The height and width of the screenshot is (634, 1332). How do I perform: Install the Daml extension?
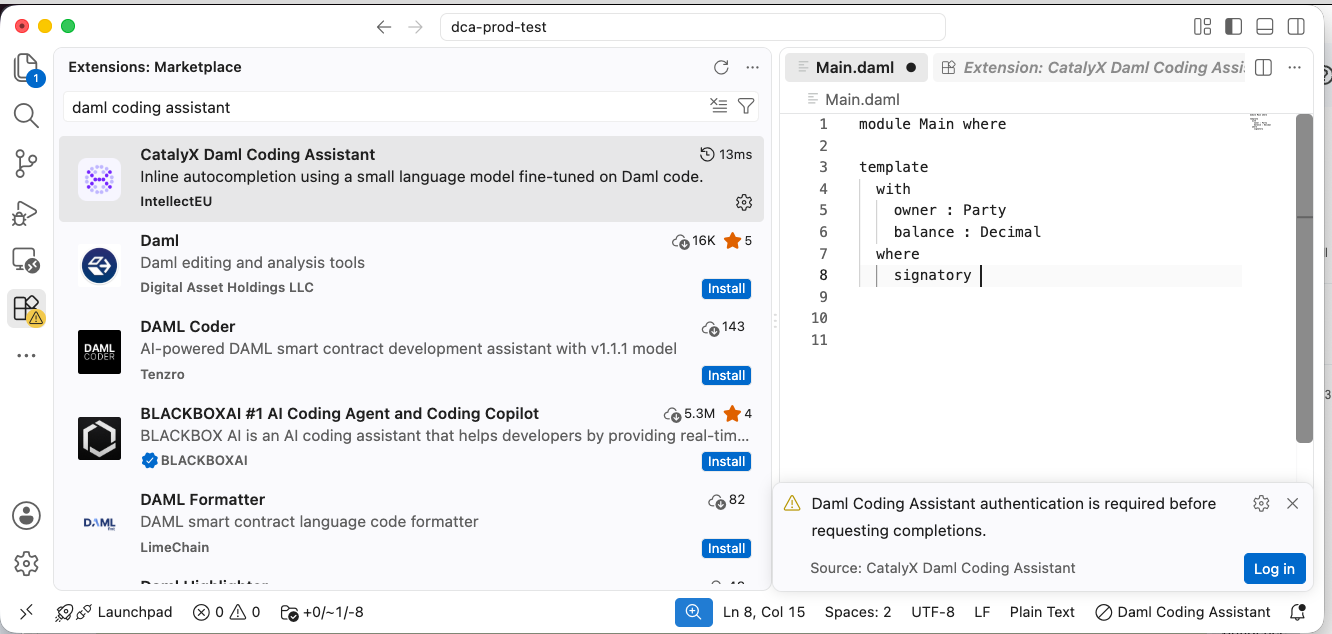coord(726,289)
